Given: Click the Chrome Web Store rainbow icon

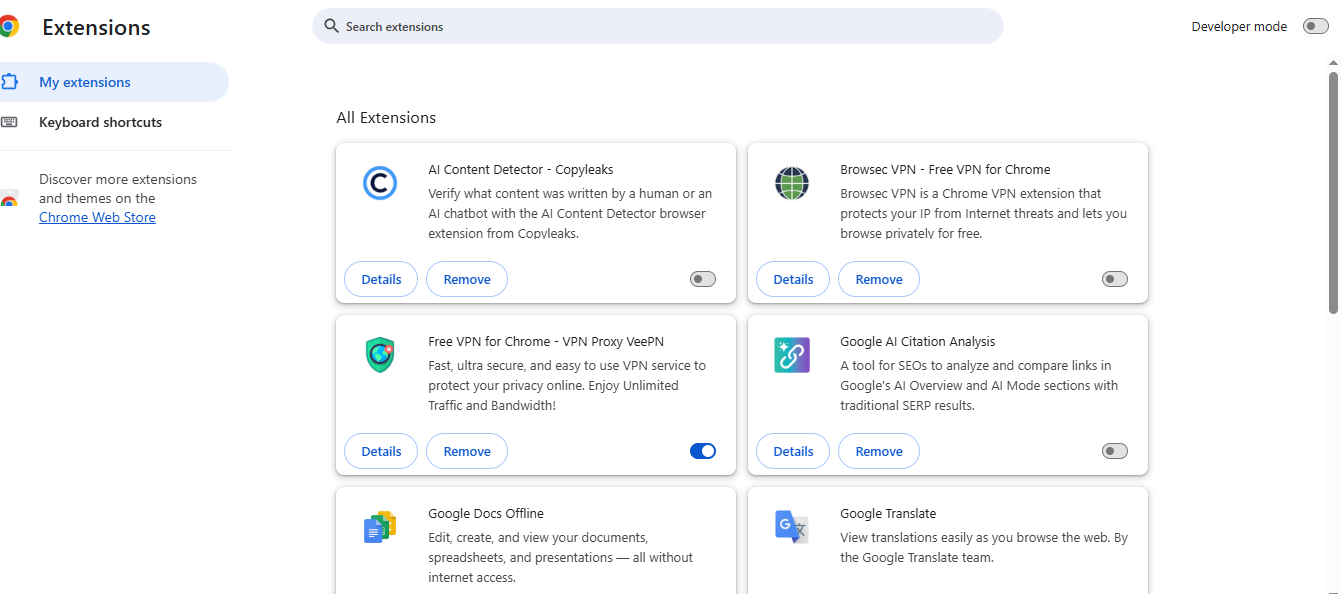Looking at the screenshot, I should click(8, 198).
